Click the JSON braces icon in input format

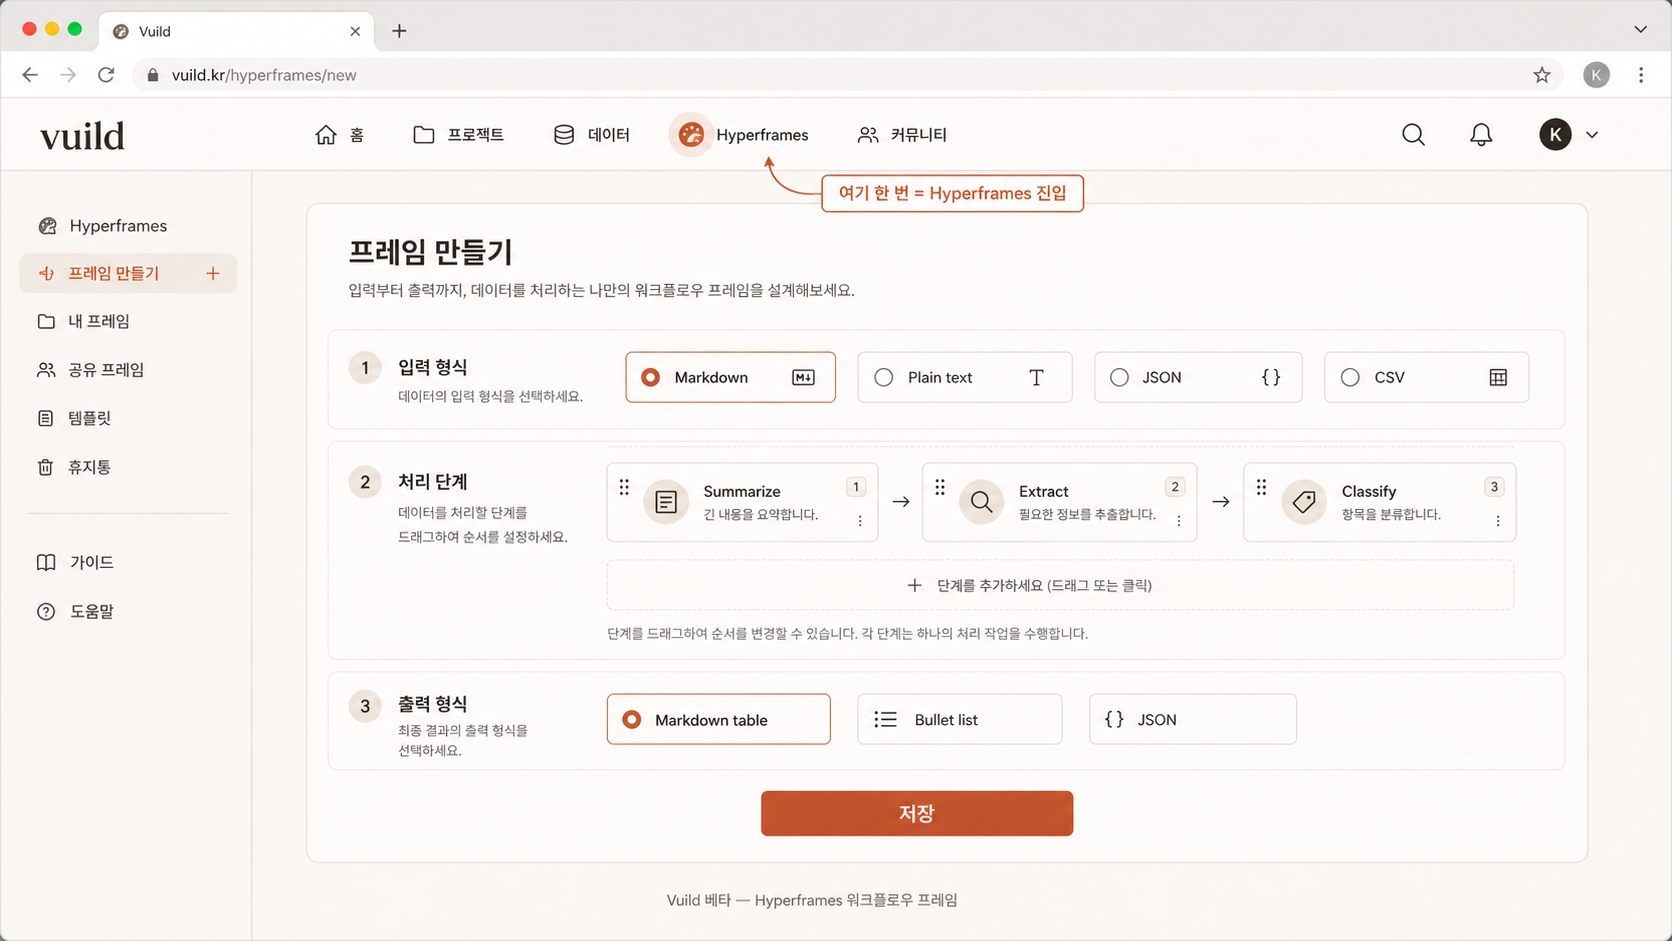1271,377
